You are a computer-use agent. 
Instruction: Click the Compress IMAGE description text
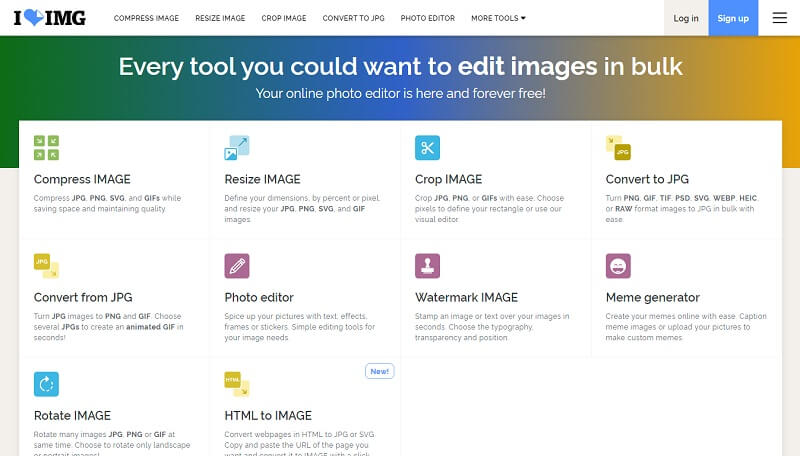(107, 204)
